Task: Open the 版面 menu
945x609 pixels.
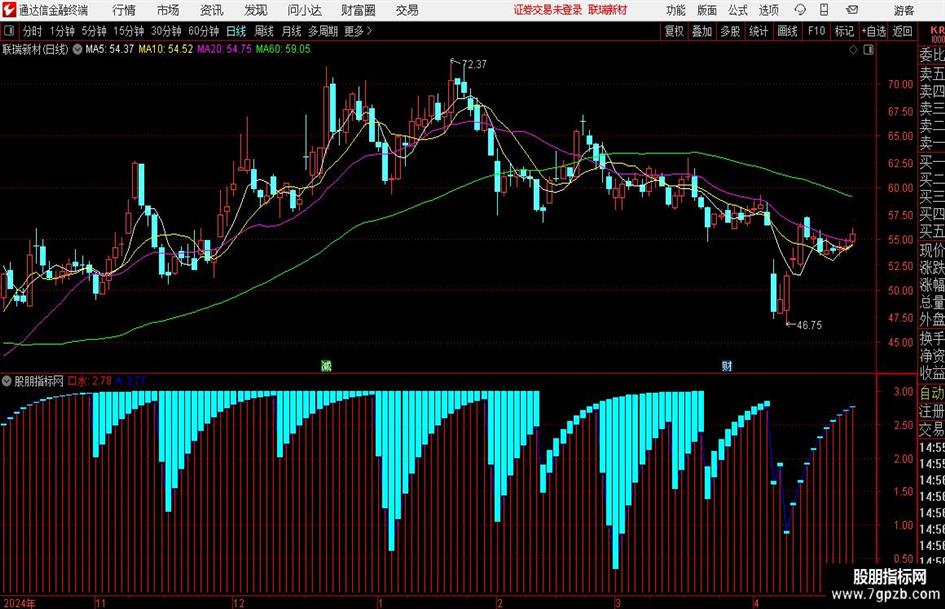Action: pos(707,10)
